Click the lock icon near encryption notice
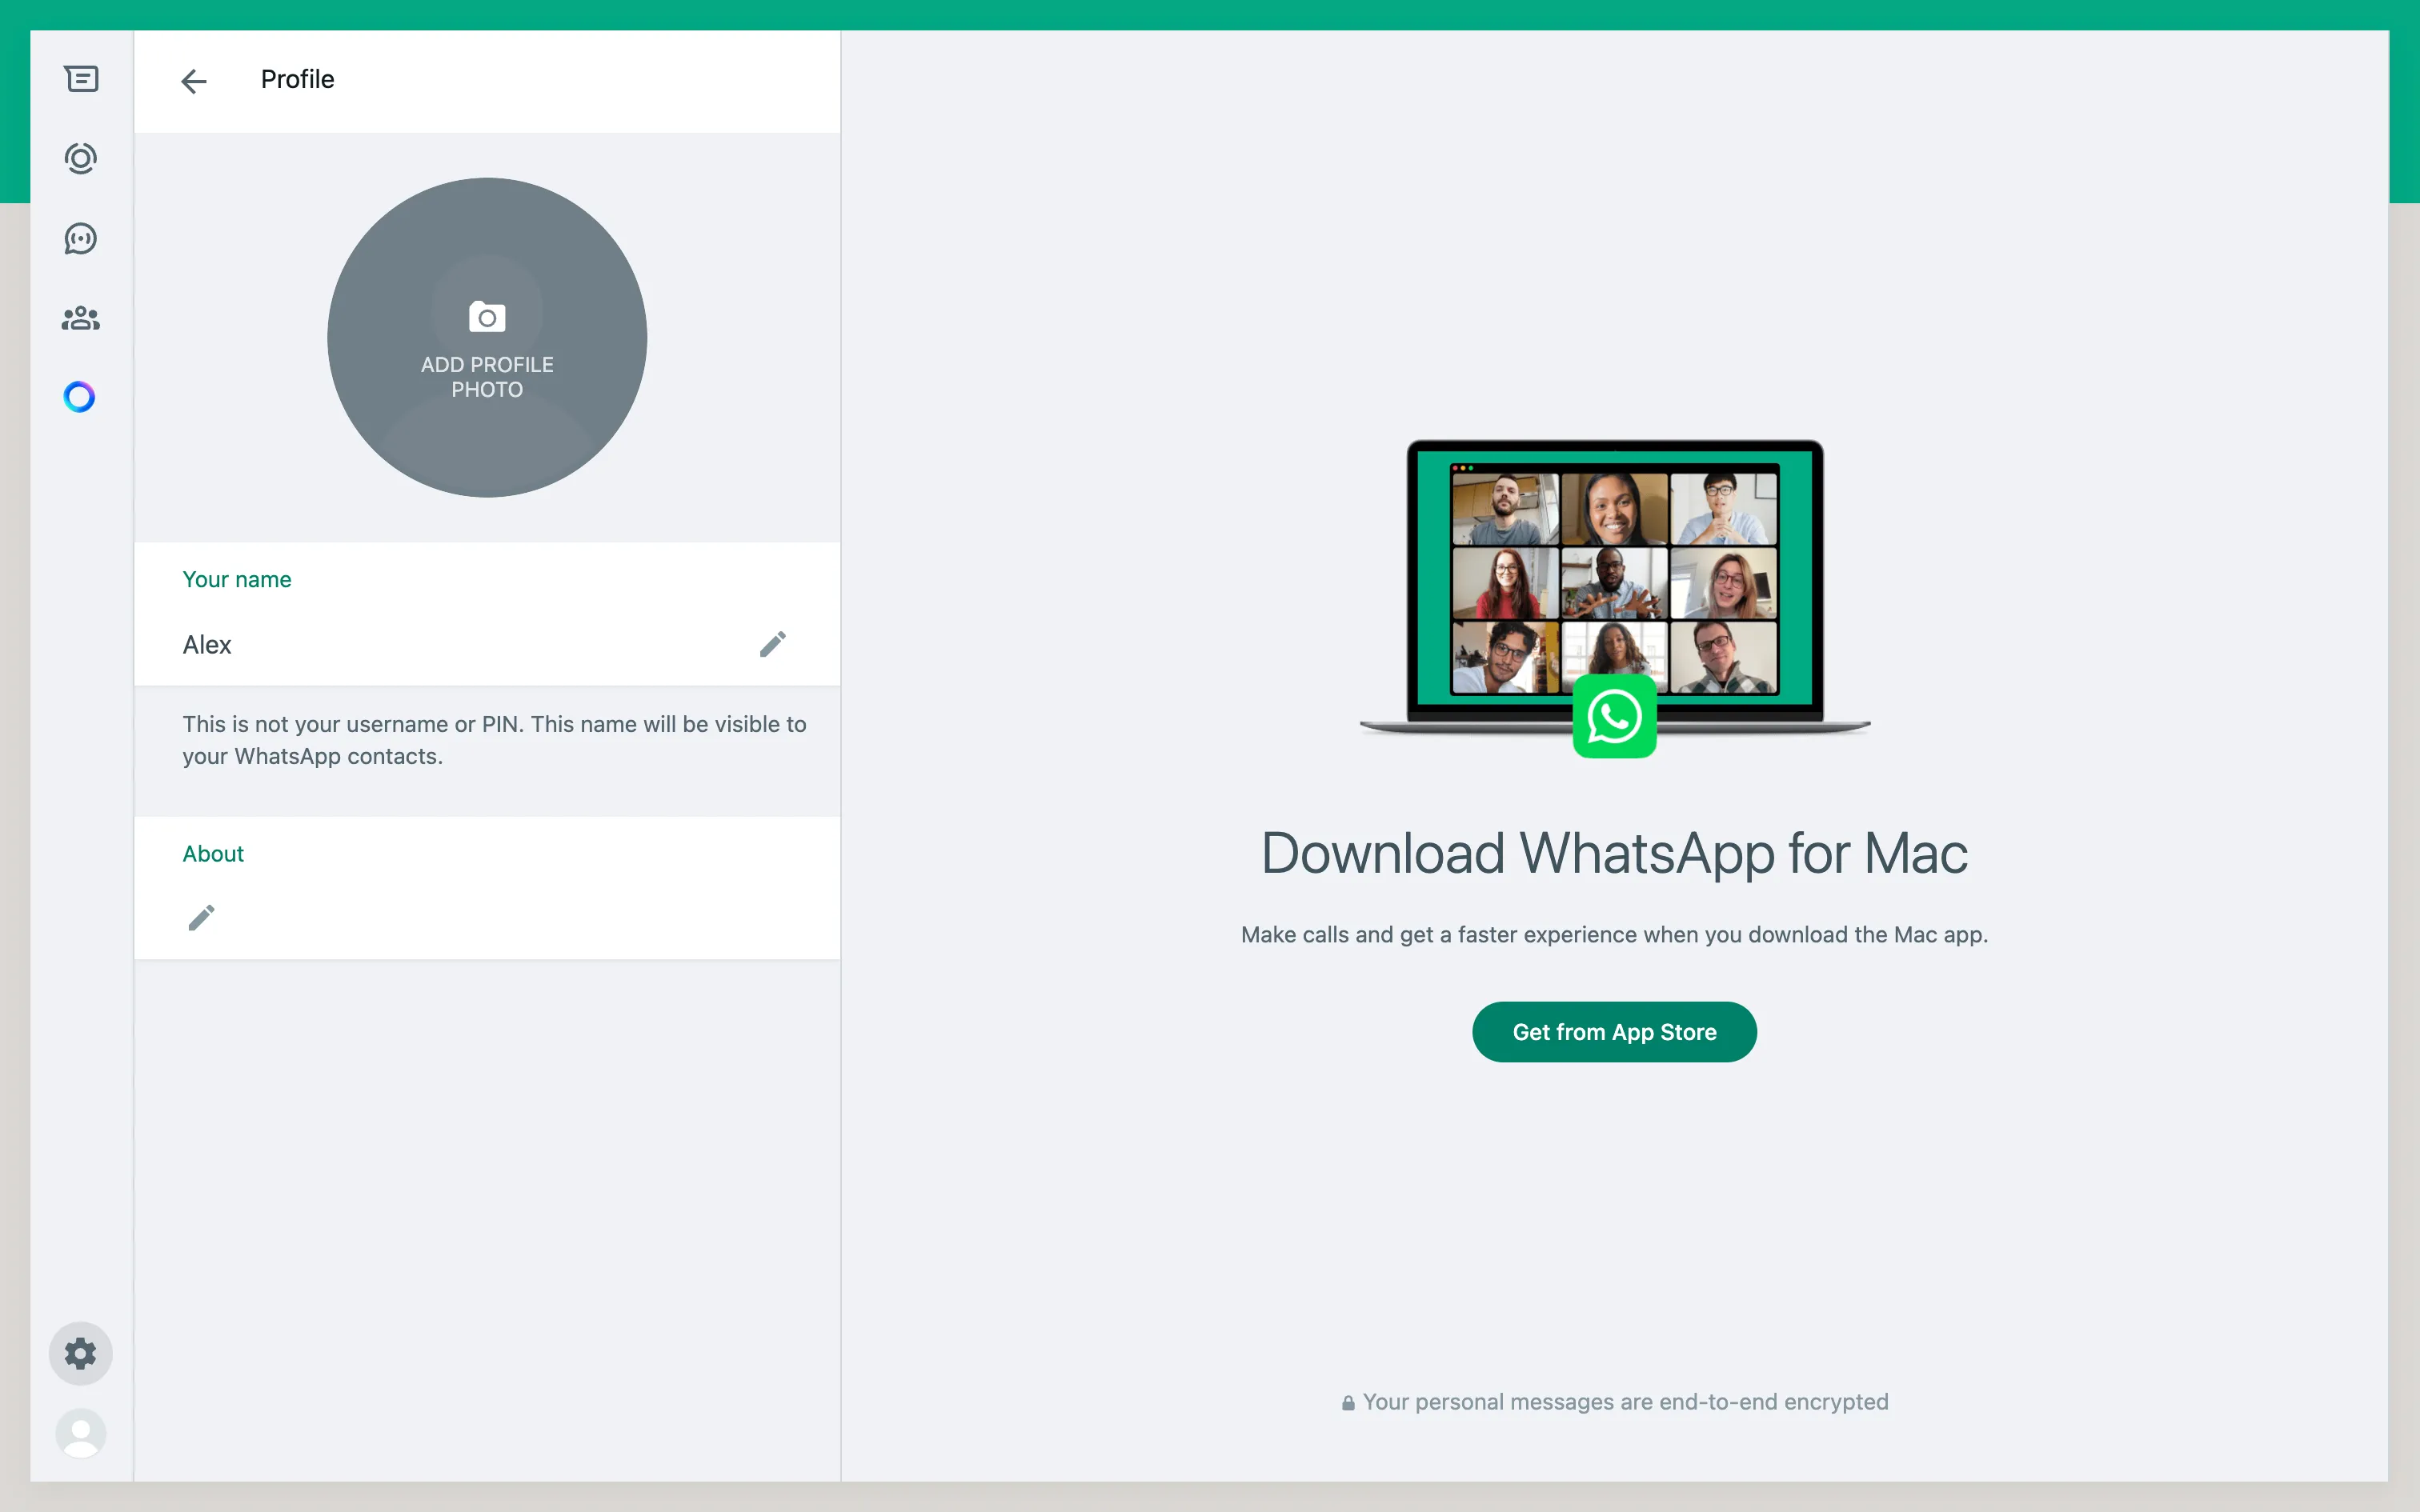The width and height of the screenshot is (2420, 1512). (x=1348, y=1403)
